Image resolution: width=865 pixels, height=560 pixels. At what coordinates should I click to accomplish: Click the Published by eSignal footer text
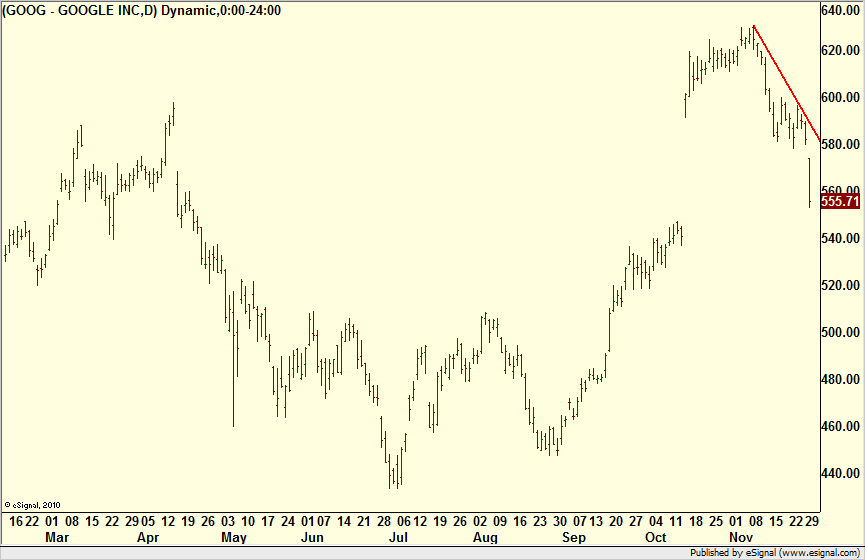[x=775, y=553]
